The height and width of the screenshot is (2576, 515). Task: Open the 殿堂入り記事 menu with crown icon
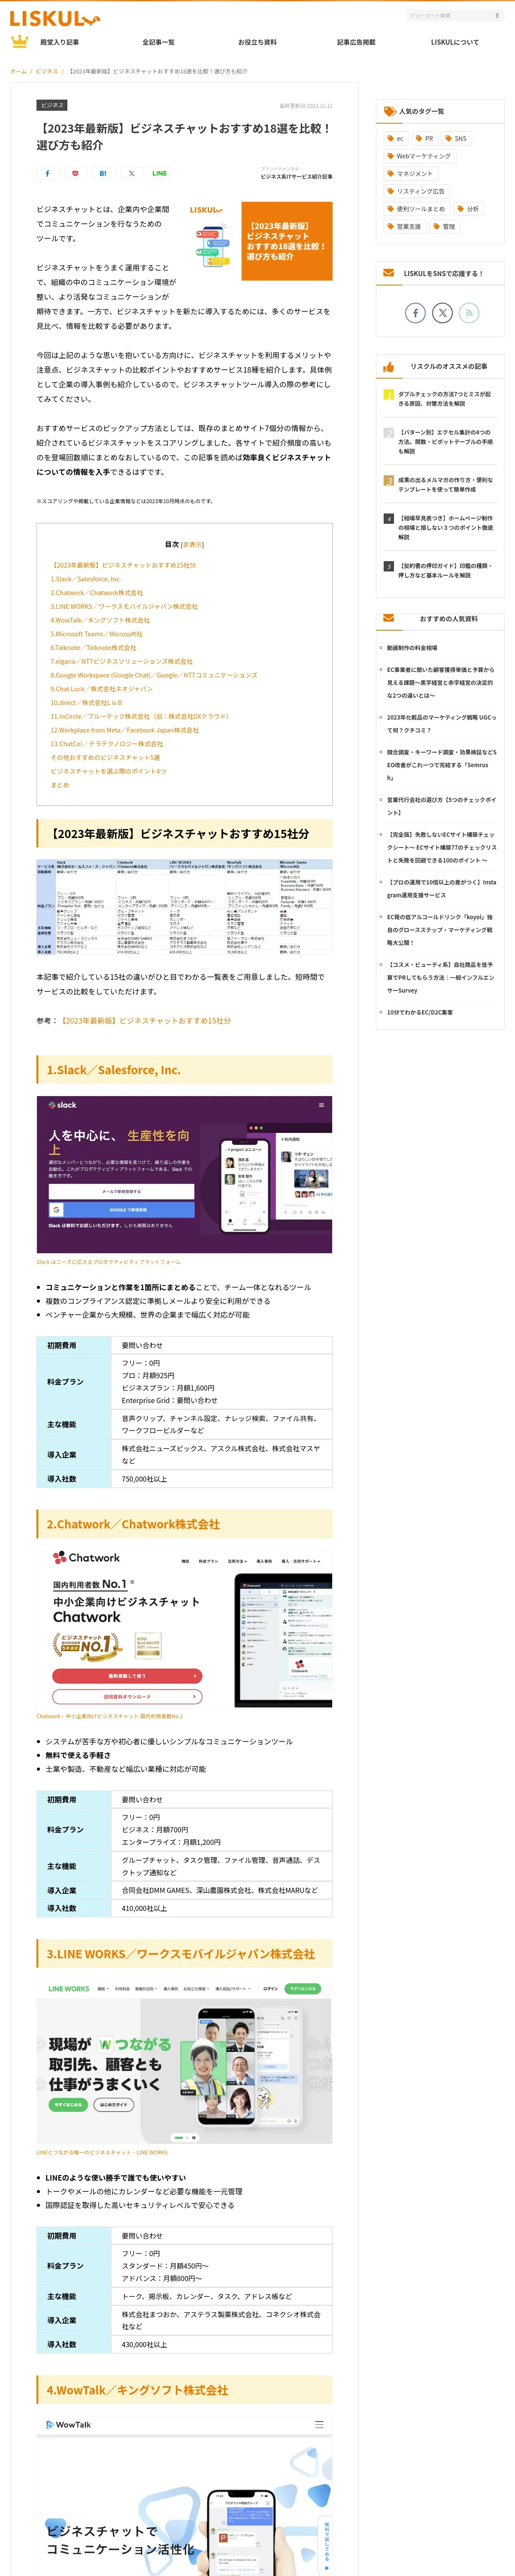45,42
